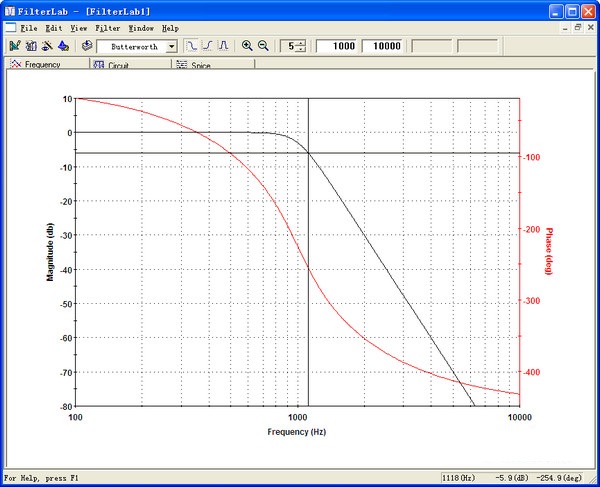The height and width of the screenshot is (487, 600).
Task: Open the File menu
Action: click(x=29, y=28)
